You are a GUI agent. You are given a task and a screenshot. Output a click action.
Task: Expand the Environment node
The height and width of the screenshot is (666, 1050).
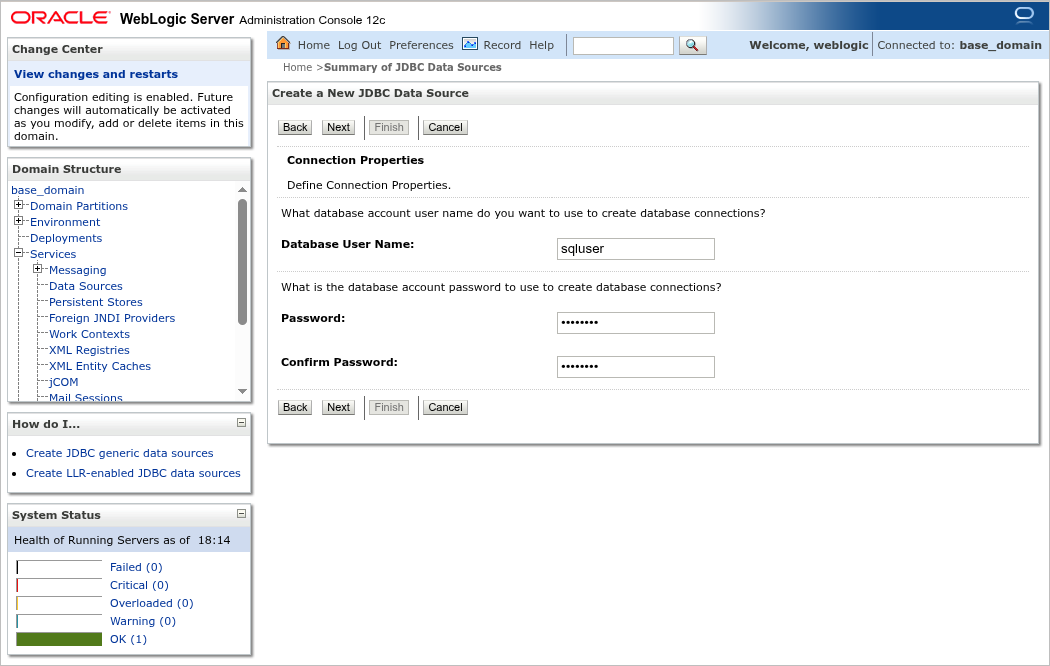coord(18,222)
